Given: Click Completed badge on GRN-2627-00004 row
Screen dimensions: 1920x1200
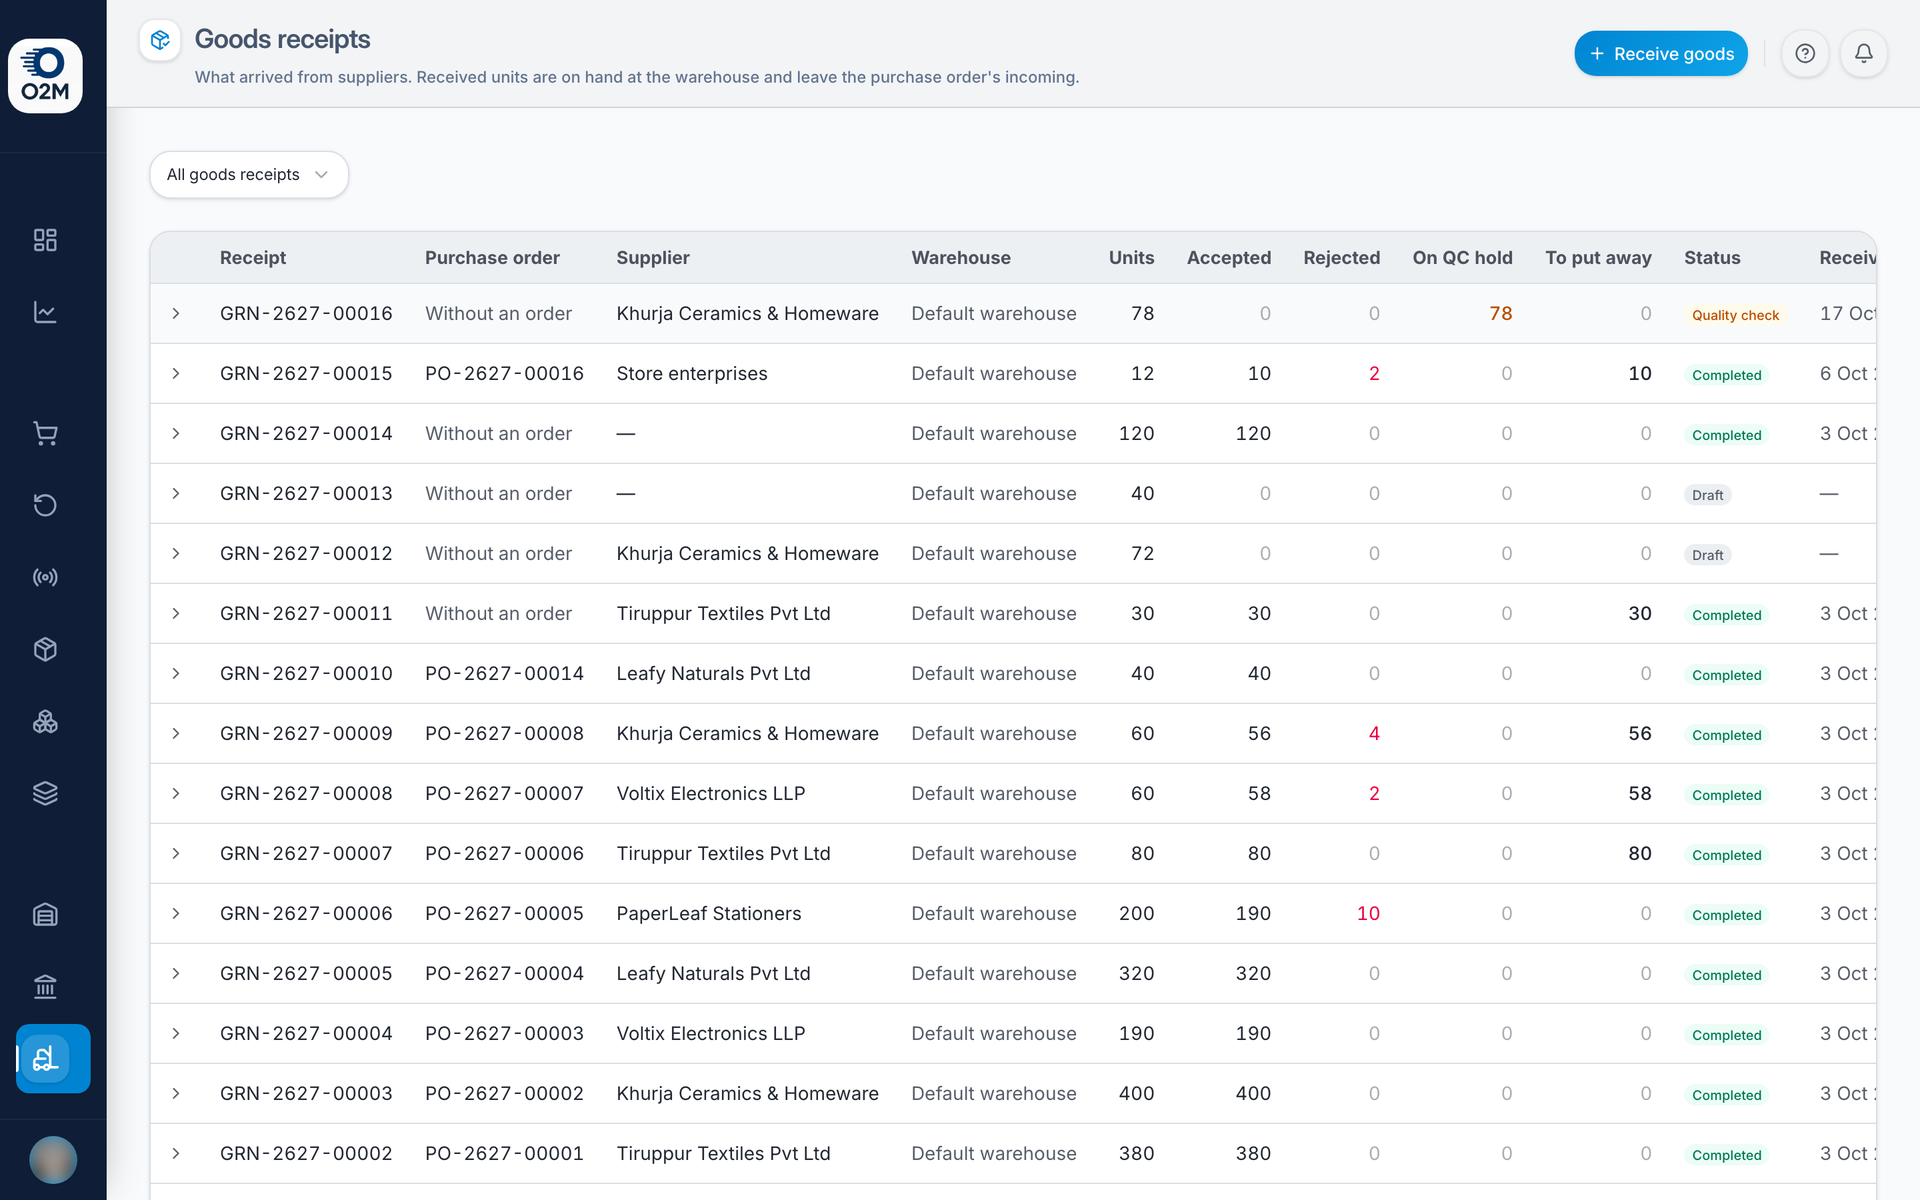Looking at the screenshot, I should (x=1726, y=1035).
